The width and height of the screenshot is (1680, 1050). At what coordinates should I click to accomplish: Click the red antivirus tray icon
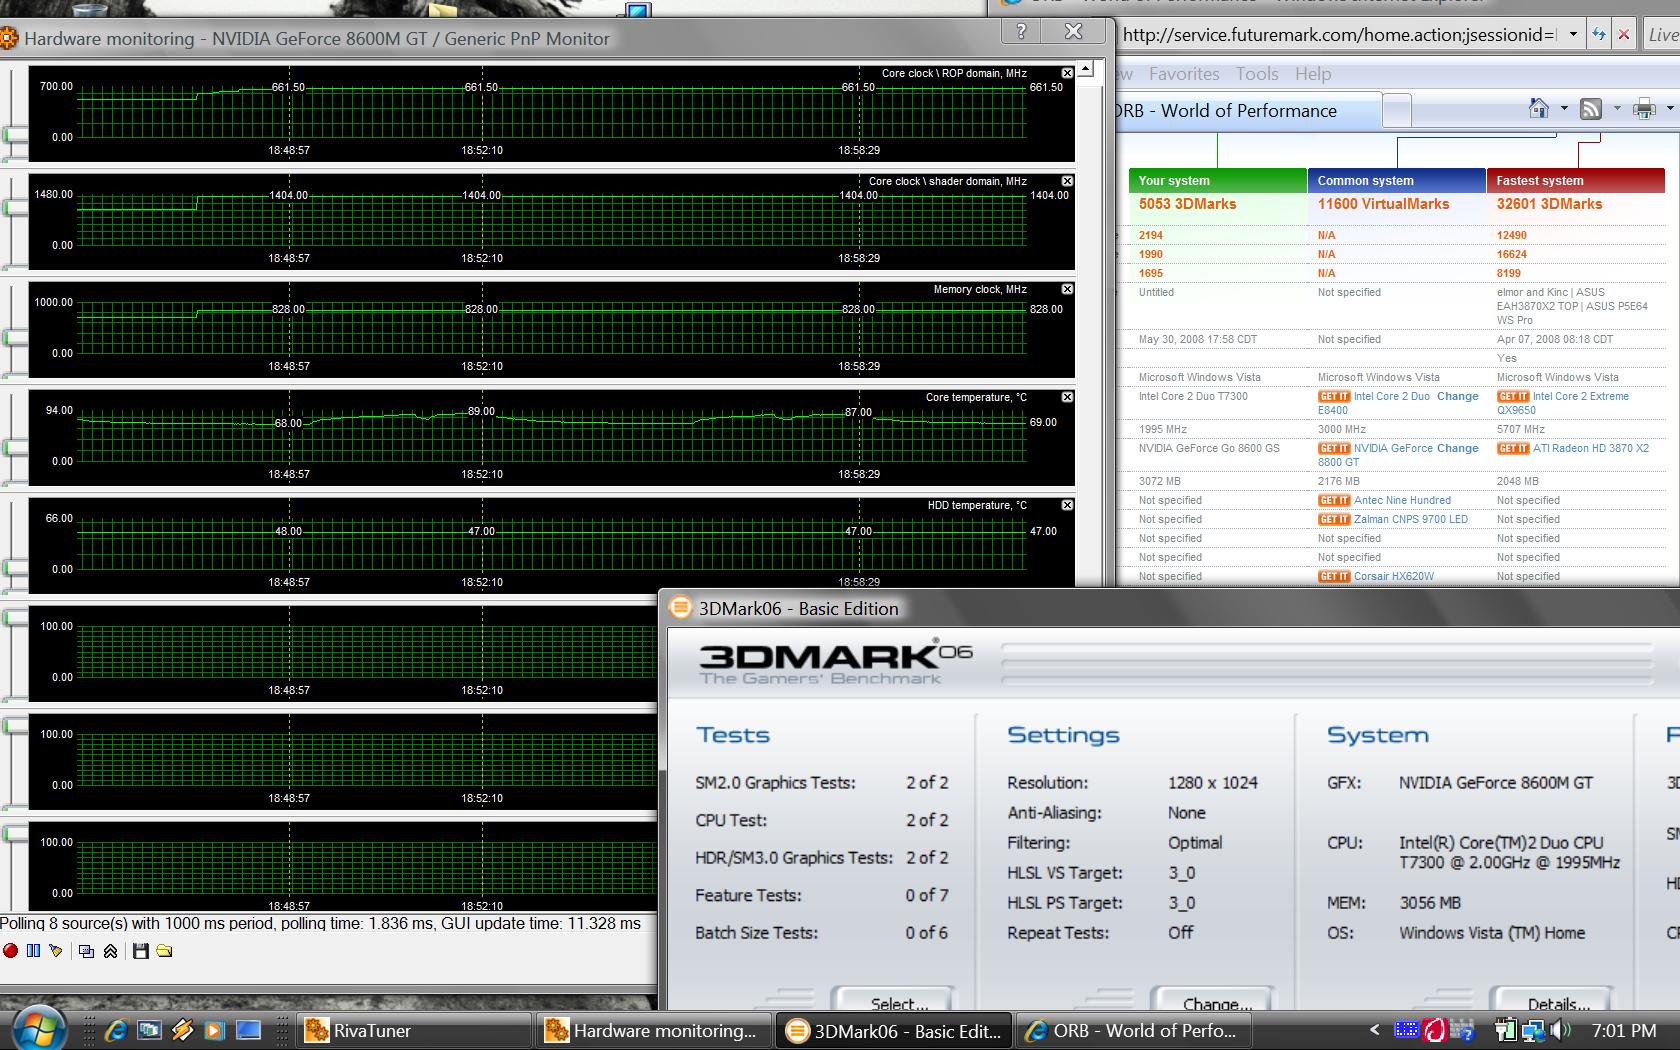click(x=1435, y=1029)
